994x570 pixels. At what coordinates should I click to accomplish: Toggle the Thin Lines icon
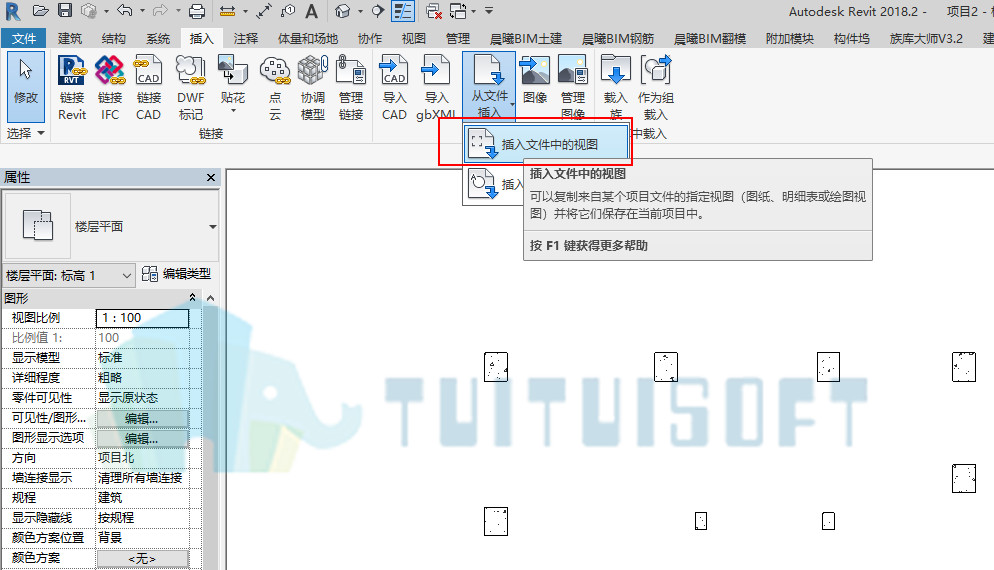tap(403, 11)
